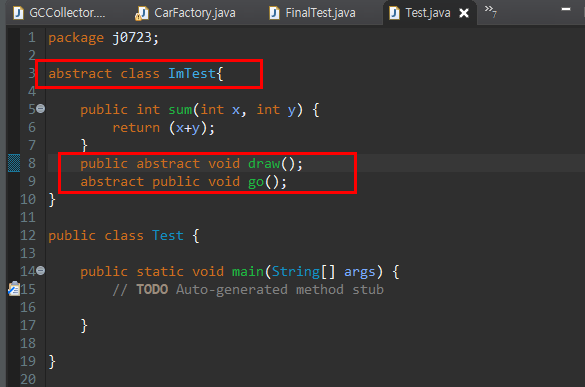The width and height of the screenshot is (585, 387).
Task: Click the args parameter
Action: click(359, 272)
